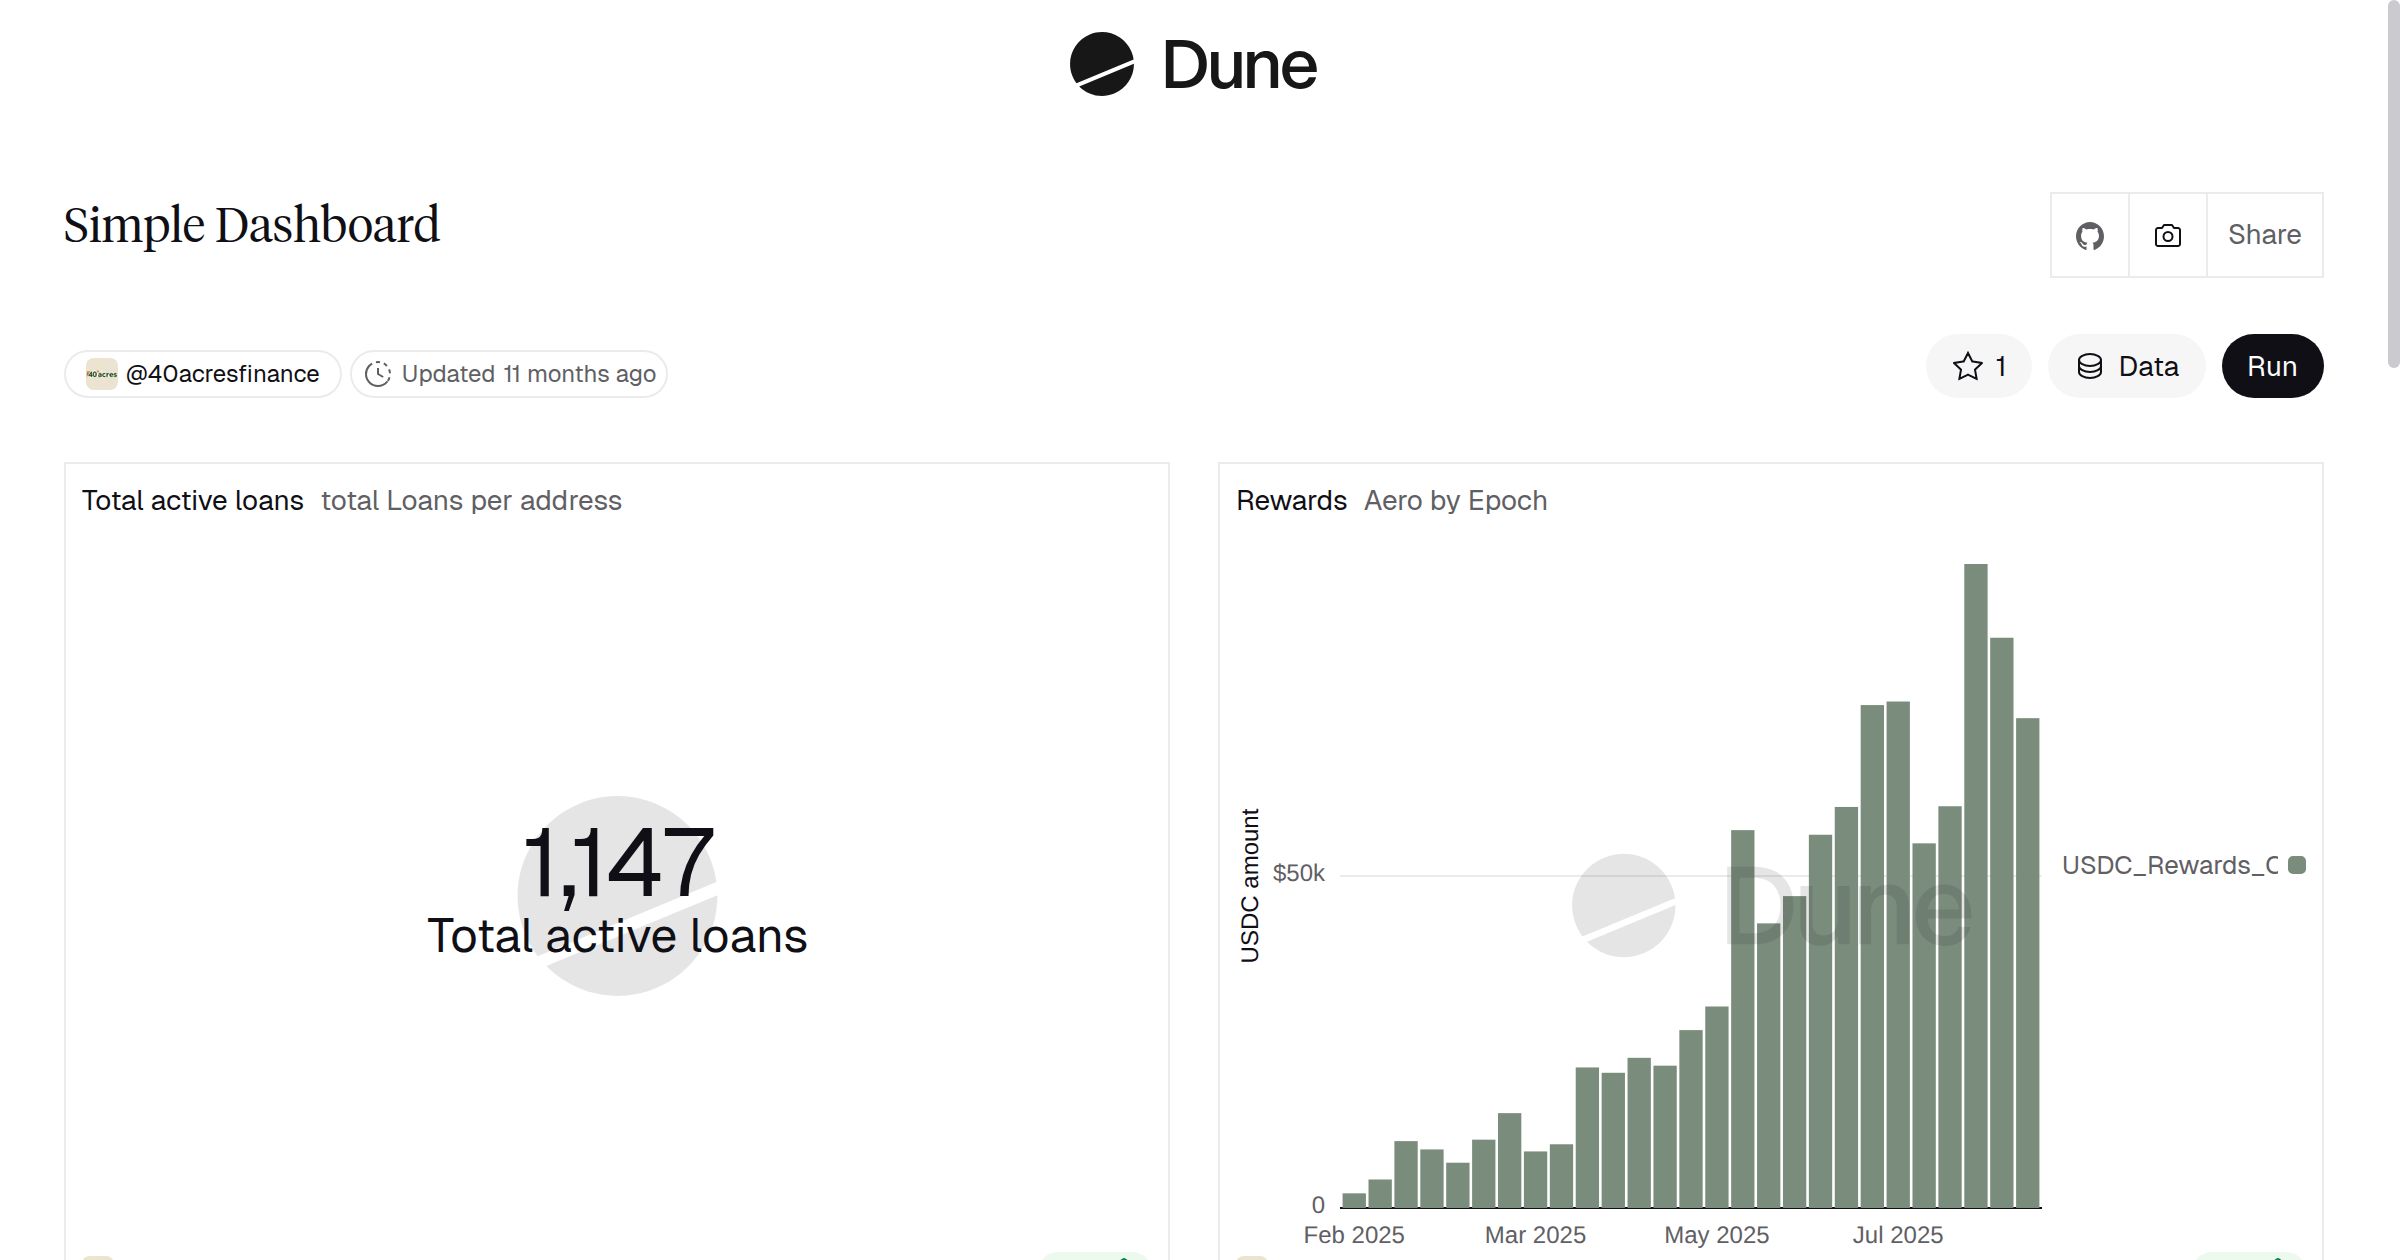Open the Share options

(2264, 235)
